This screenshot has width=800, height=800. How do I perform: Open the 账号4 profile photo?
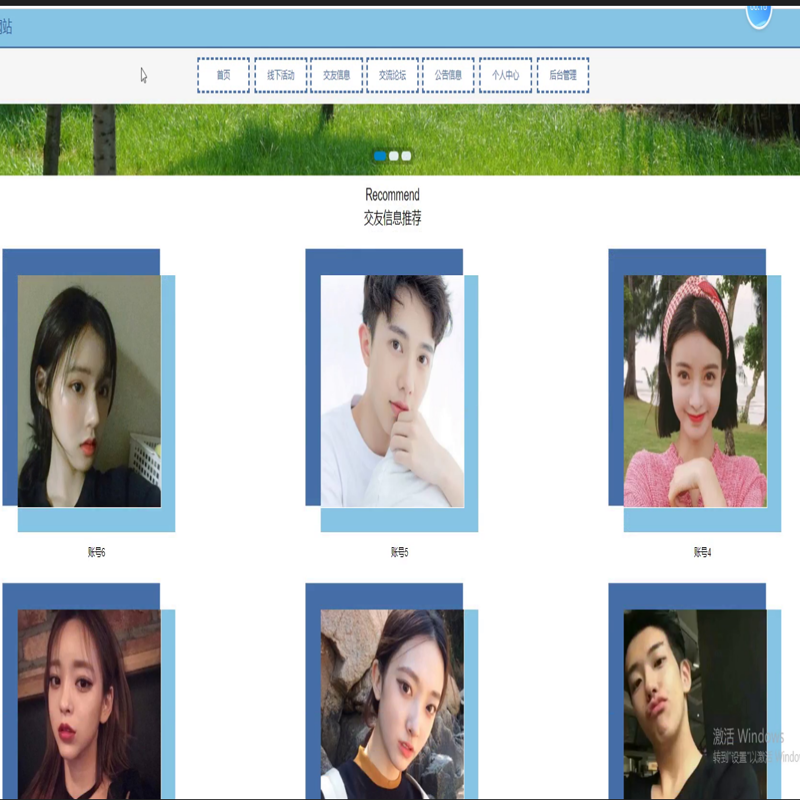click(x=695, y=391)
